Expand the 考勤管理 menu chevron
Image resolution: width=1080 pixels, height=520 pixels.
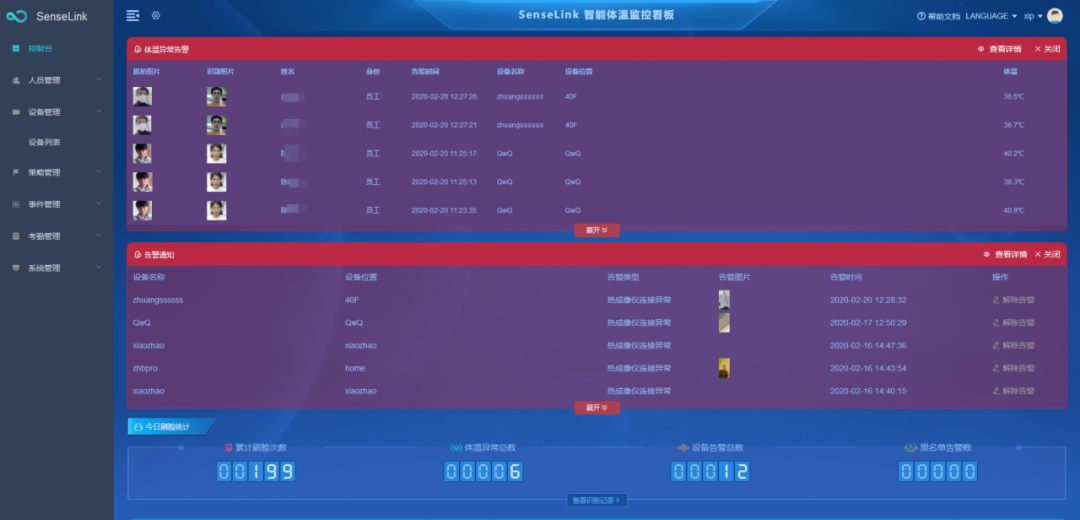pos(99,236)
